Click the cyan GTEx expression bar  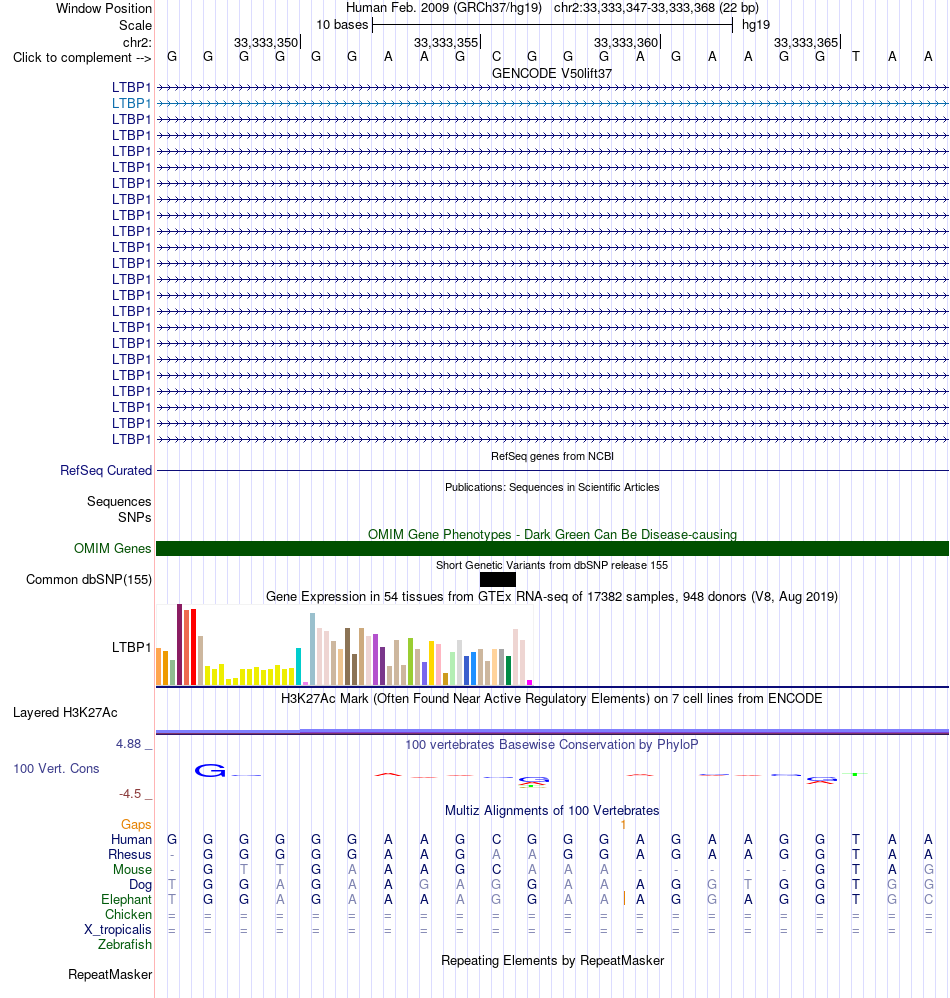[x=298, y=666]
